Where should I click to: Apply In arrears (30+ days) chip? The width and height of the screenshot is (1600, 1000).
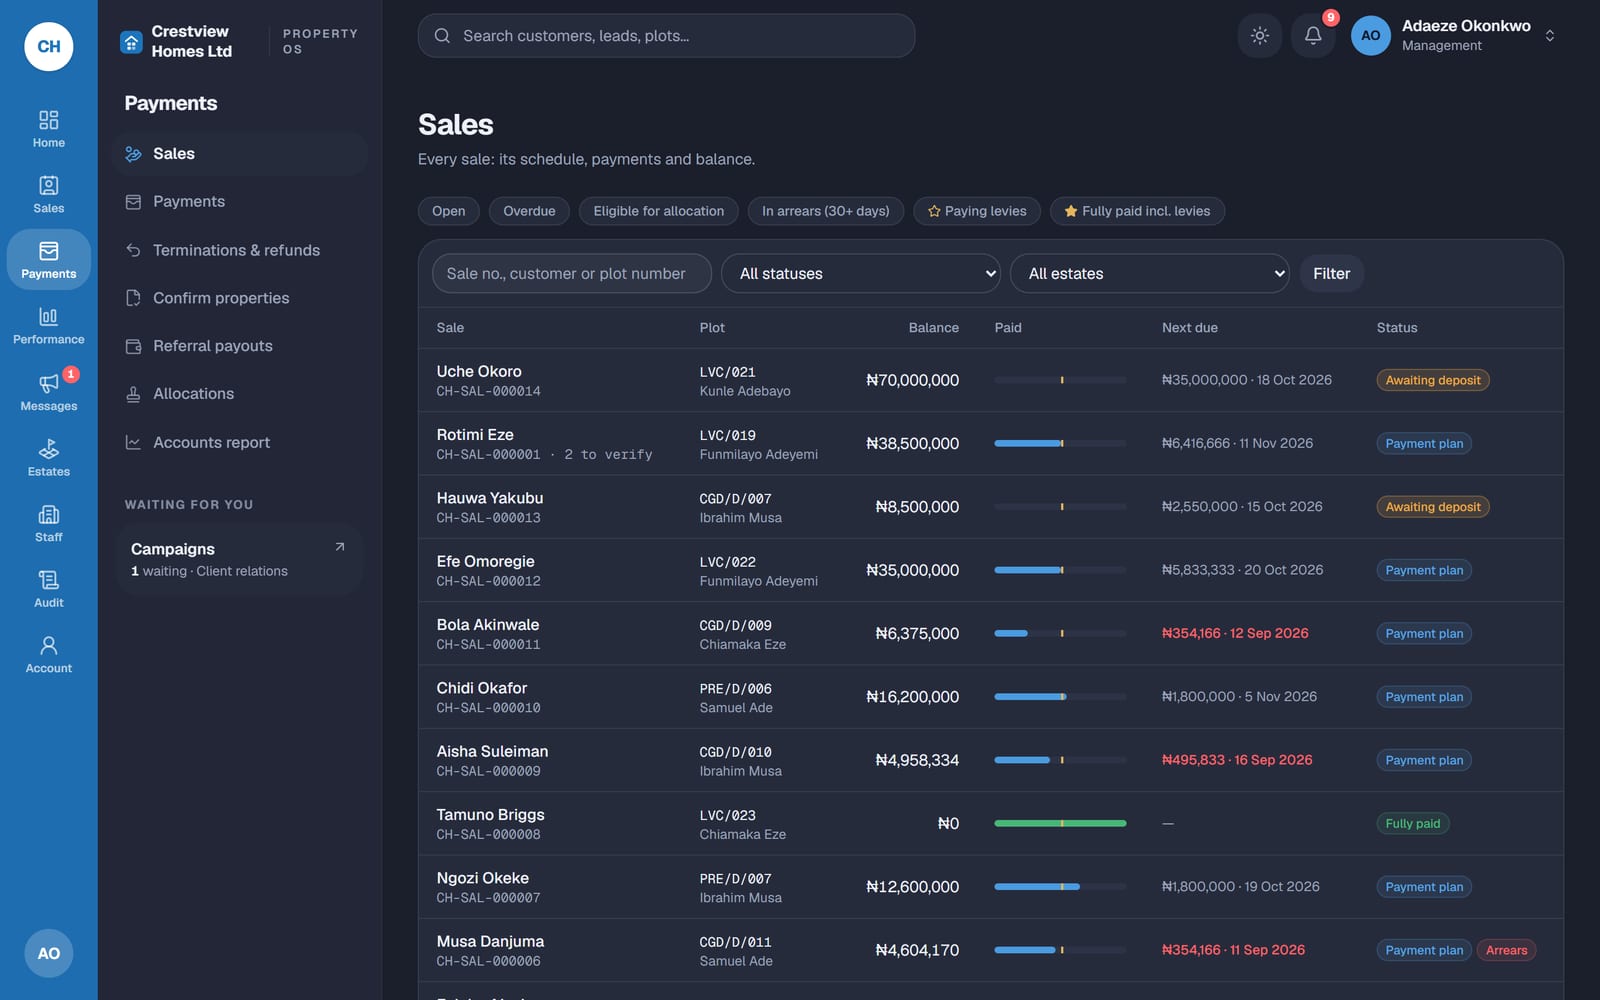pos(826,211)
